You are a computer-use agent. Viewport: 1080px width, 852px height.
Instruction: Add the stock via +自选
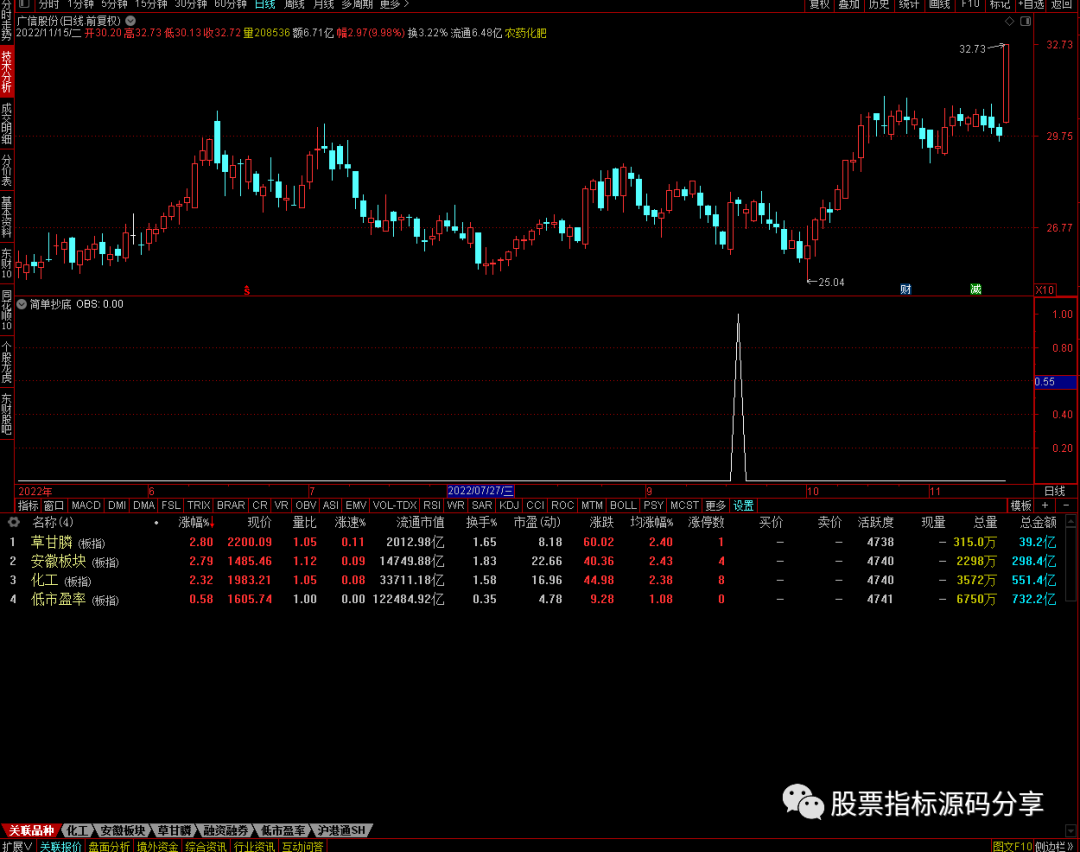[x=1030, y=4]
